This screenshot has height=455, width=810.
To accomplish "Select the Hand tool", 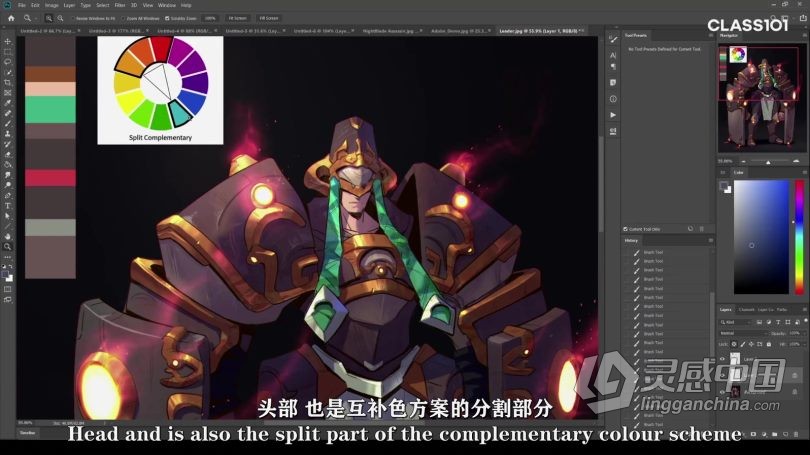I will 7,237.
